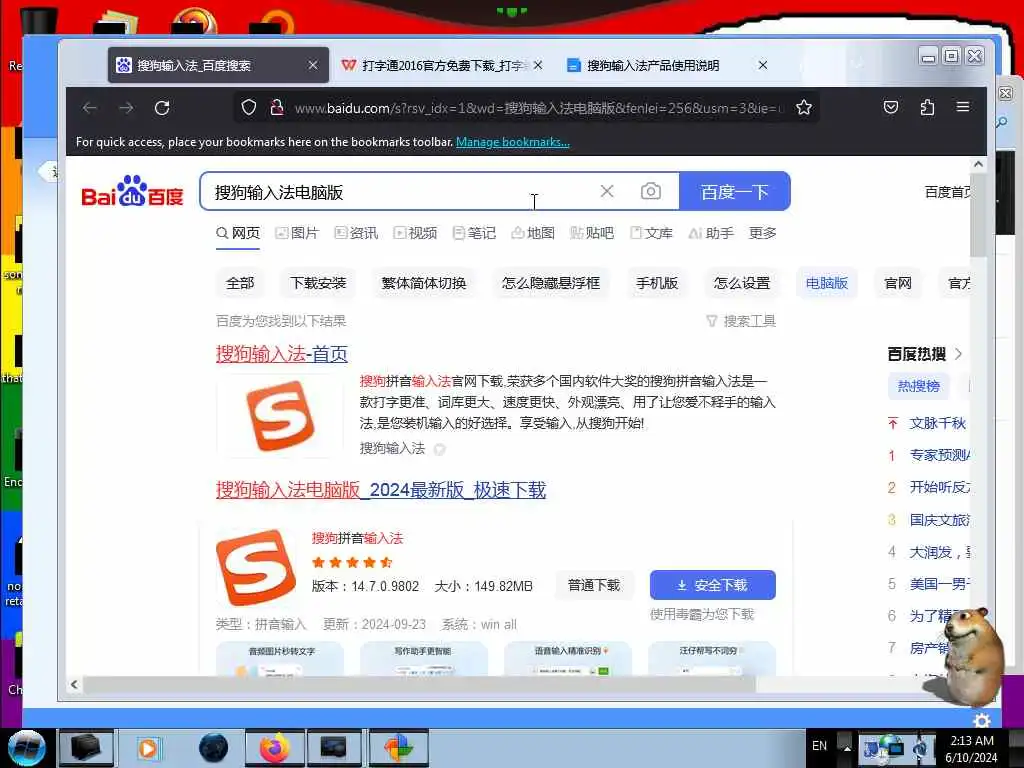
Task: Filter results by 怎么设置
Action: pos(742,283)
